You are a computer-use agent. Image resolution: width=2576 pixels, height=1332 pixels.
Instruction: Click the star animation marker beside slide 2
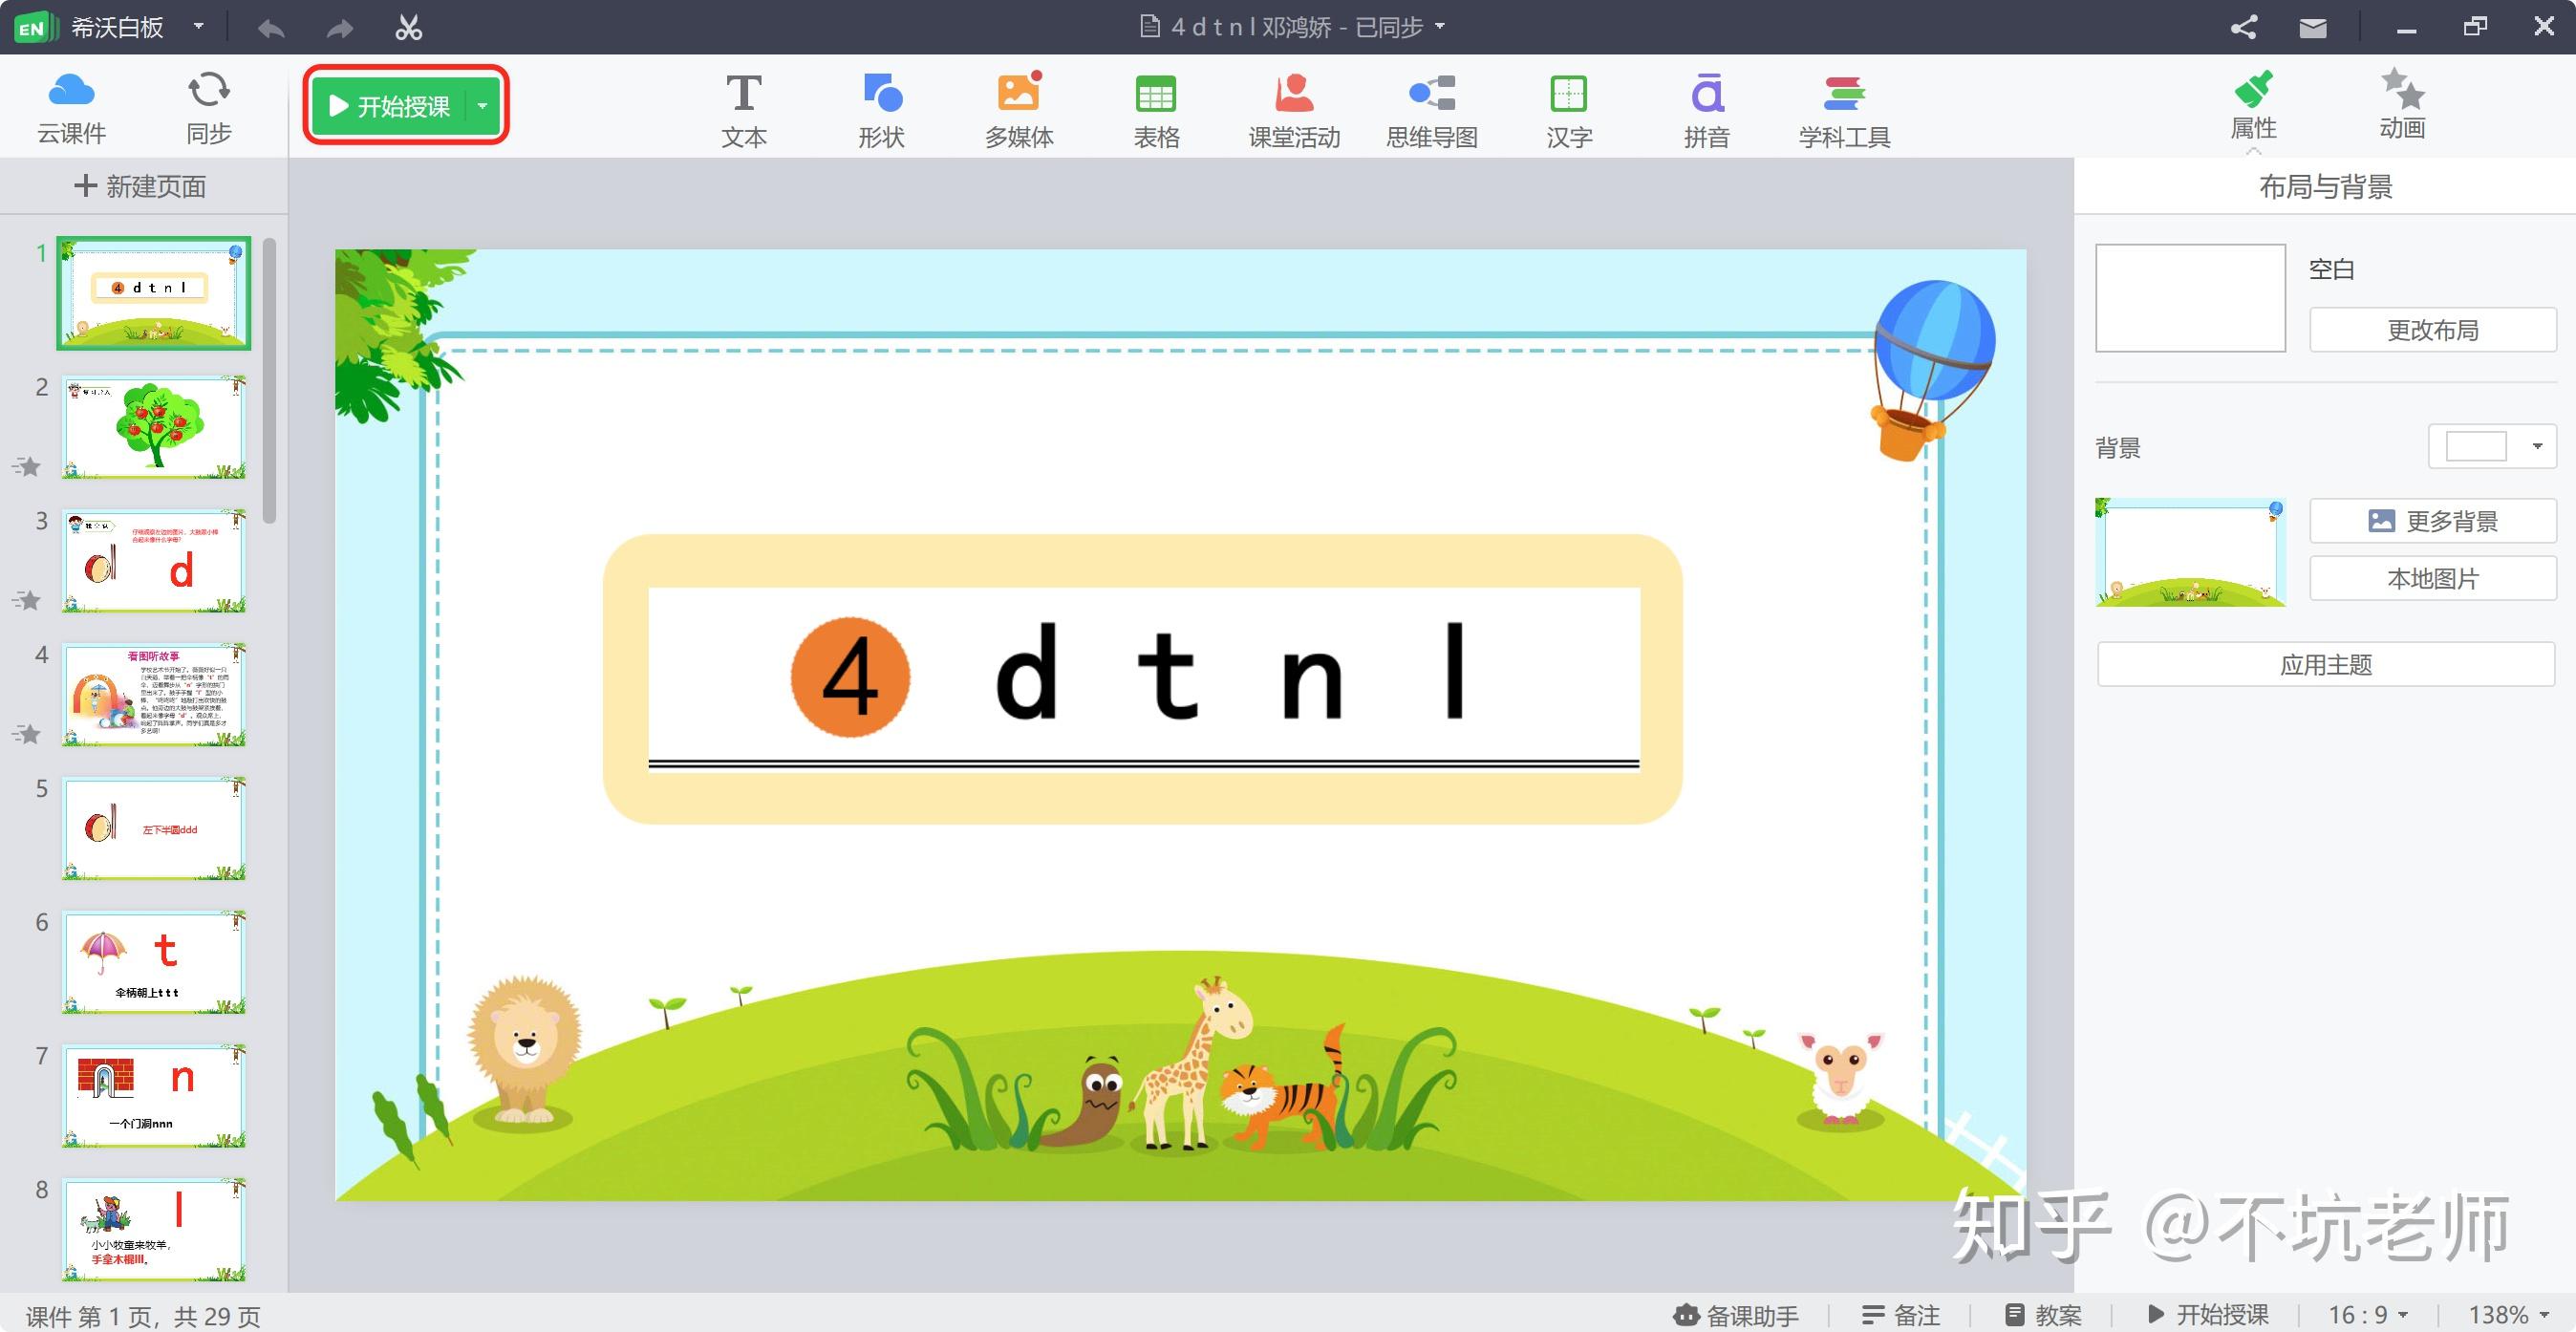[27, 466]
